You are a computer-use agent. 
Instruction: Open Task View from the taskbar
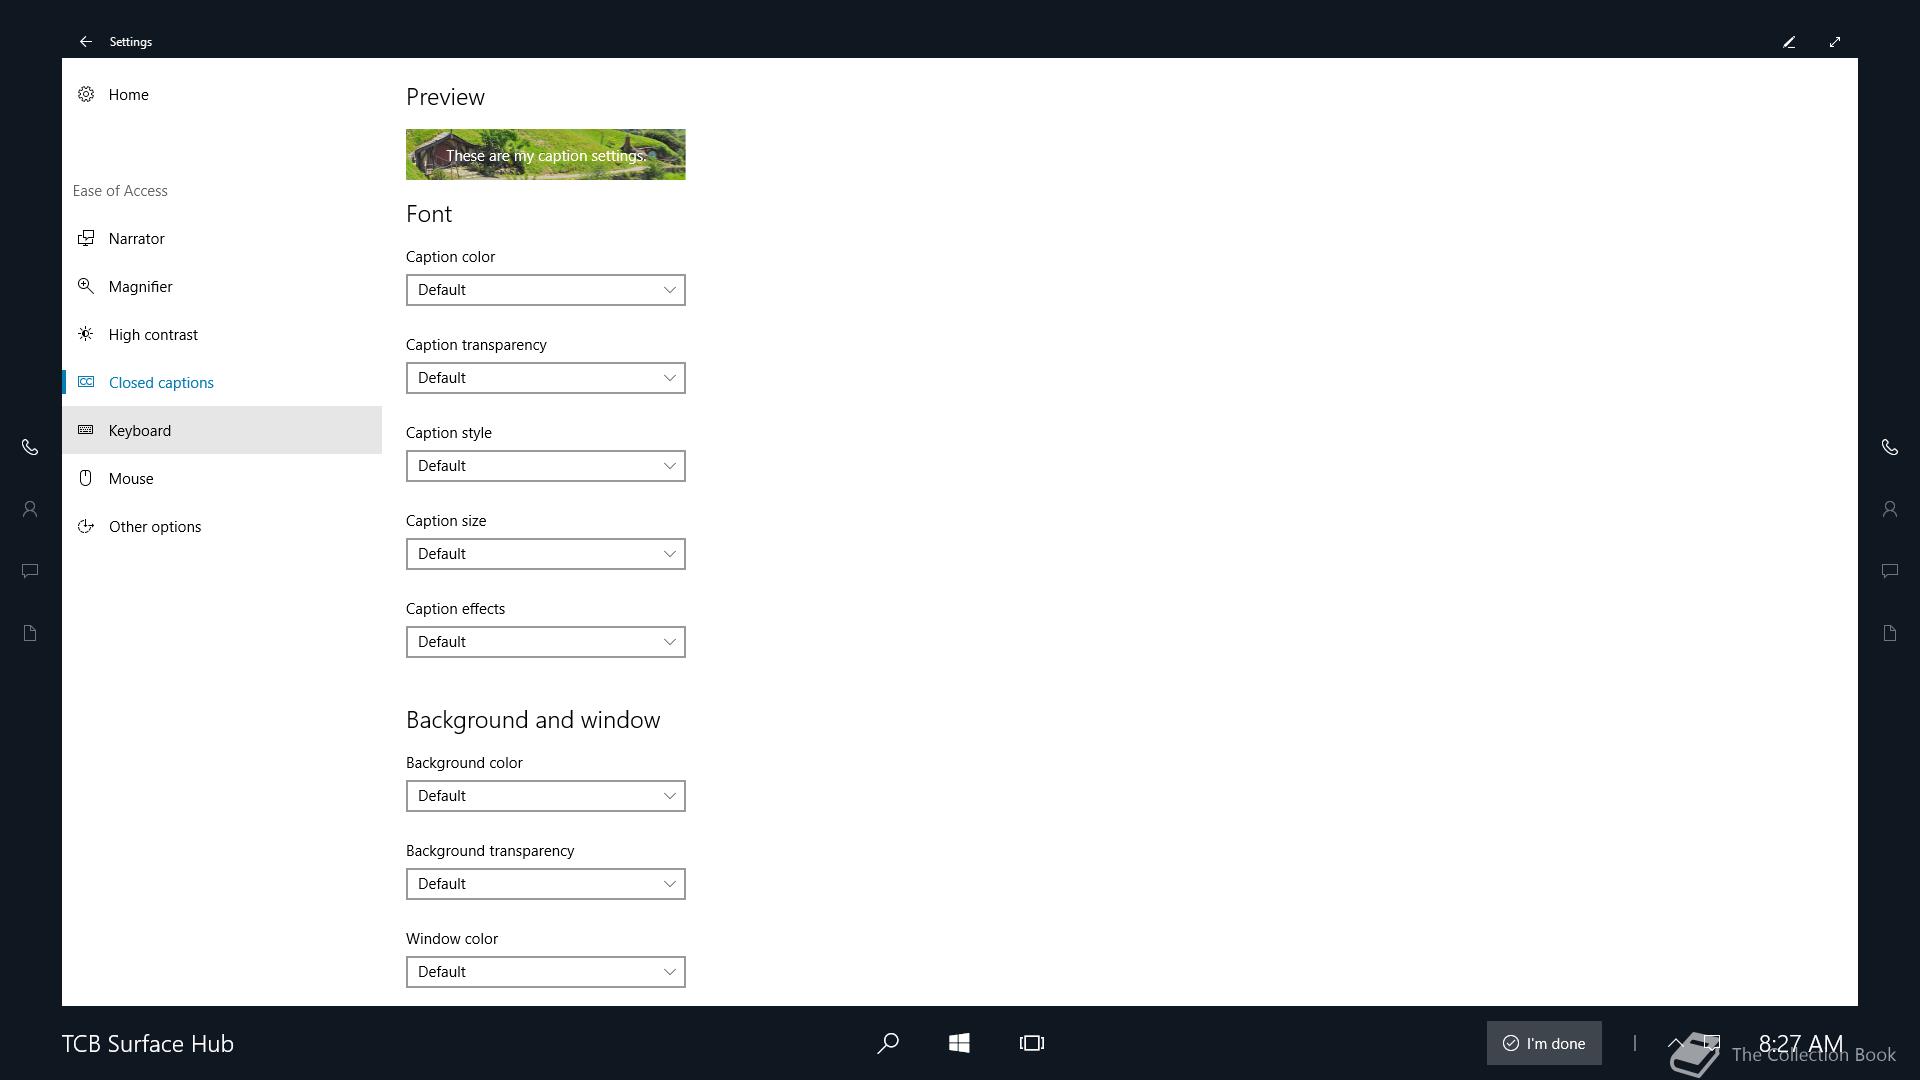coord(1032,1043)
